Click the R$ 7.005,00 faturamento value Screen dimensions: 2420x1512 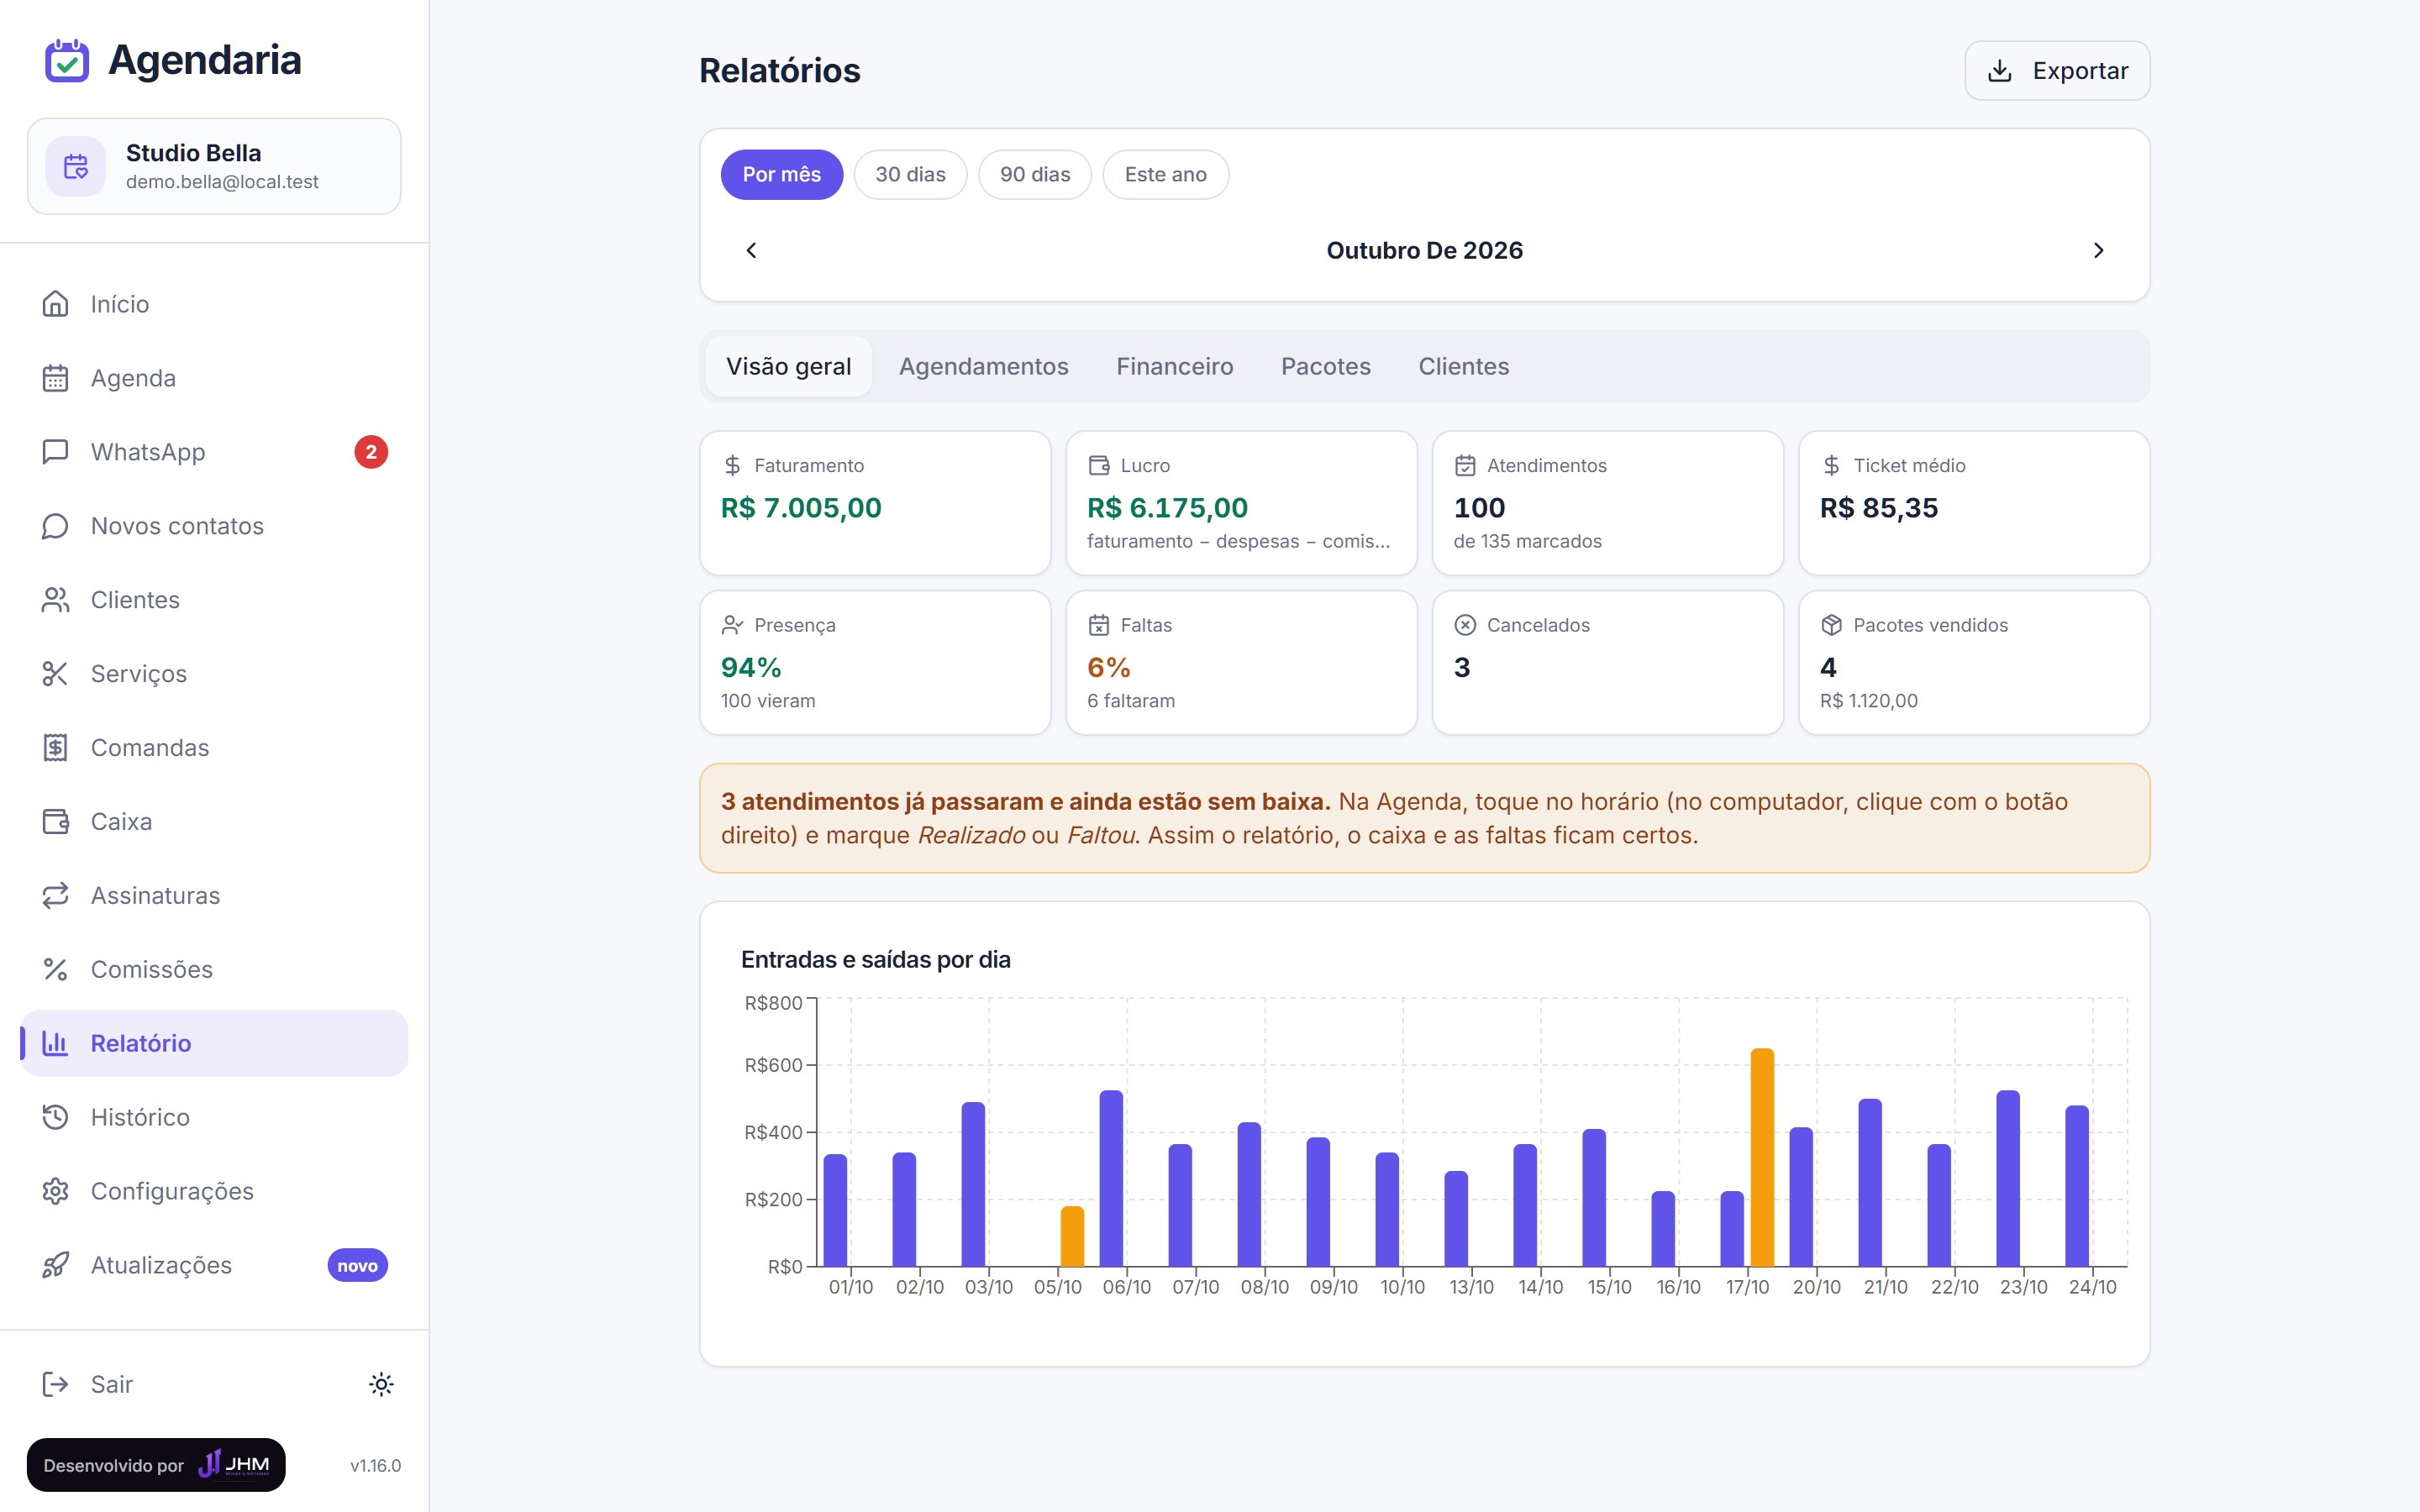pyautogui.click(x=801, y=508)
